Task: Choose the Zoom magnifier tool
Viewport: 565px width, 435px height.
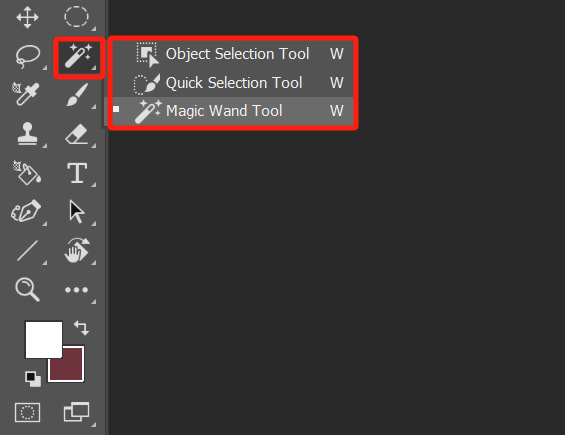Action: [27, 289]
